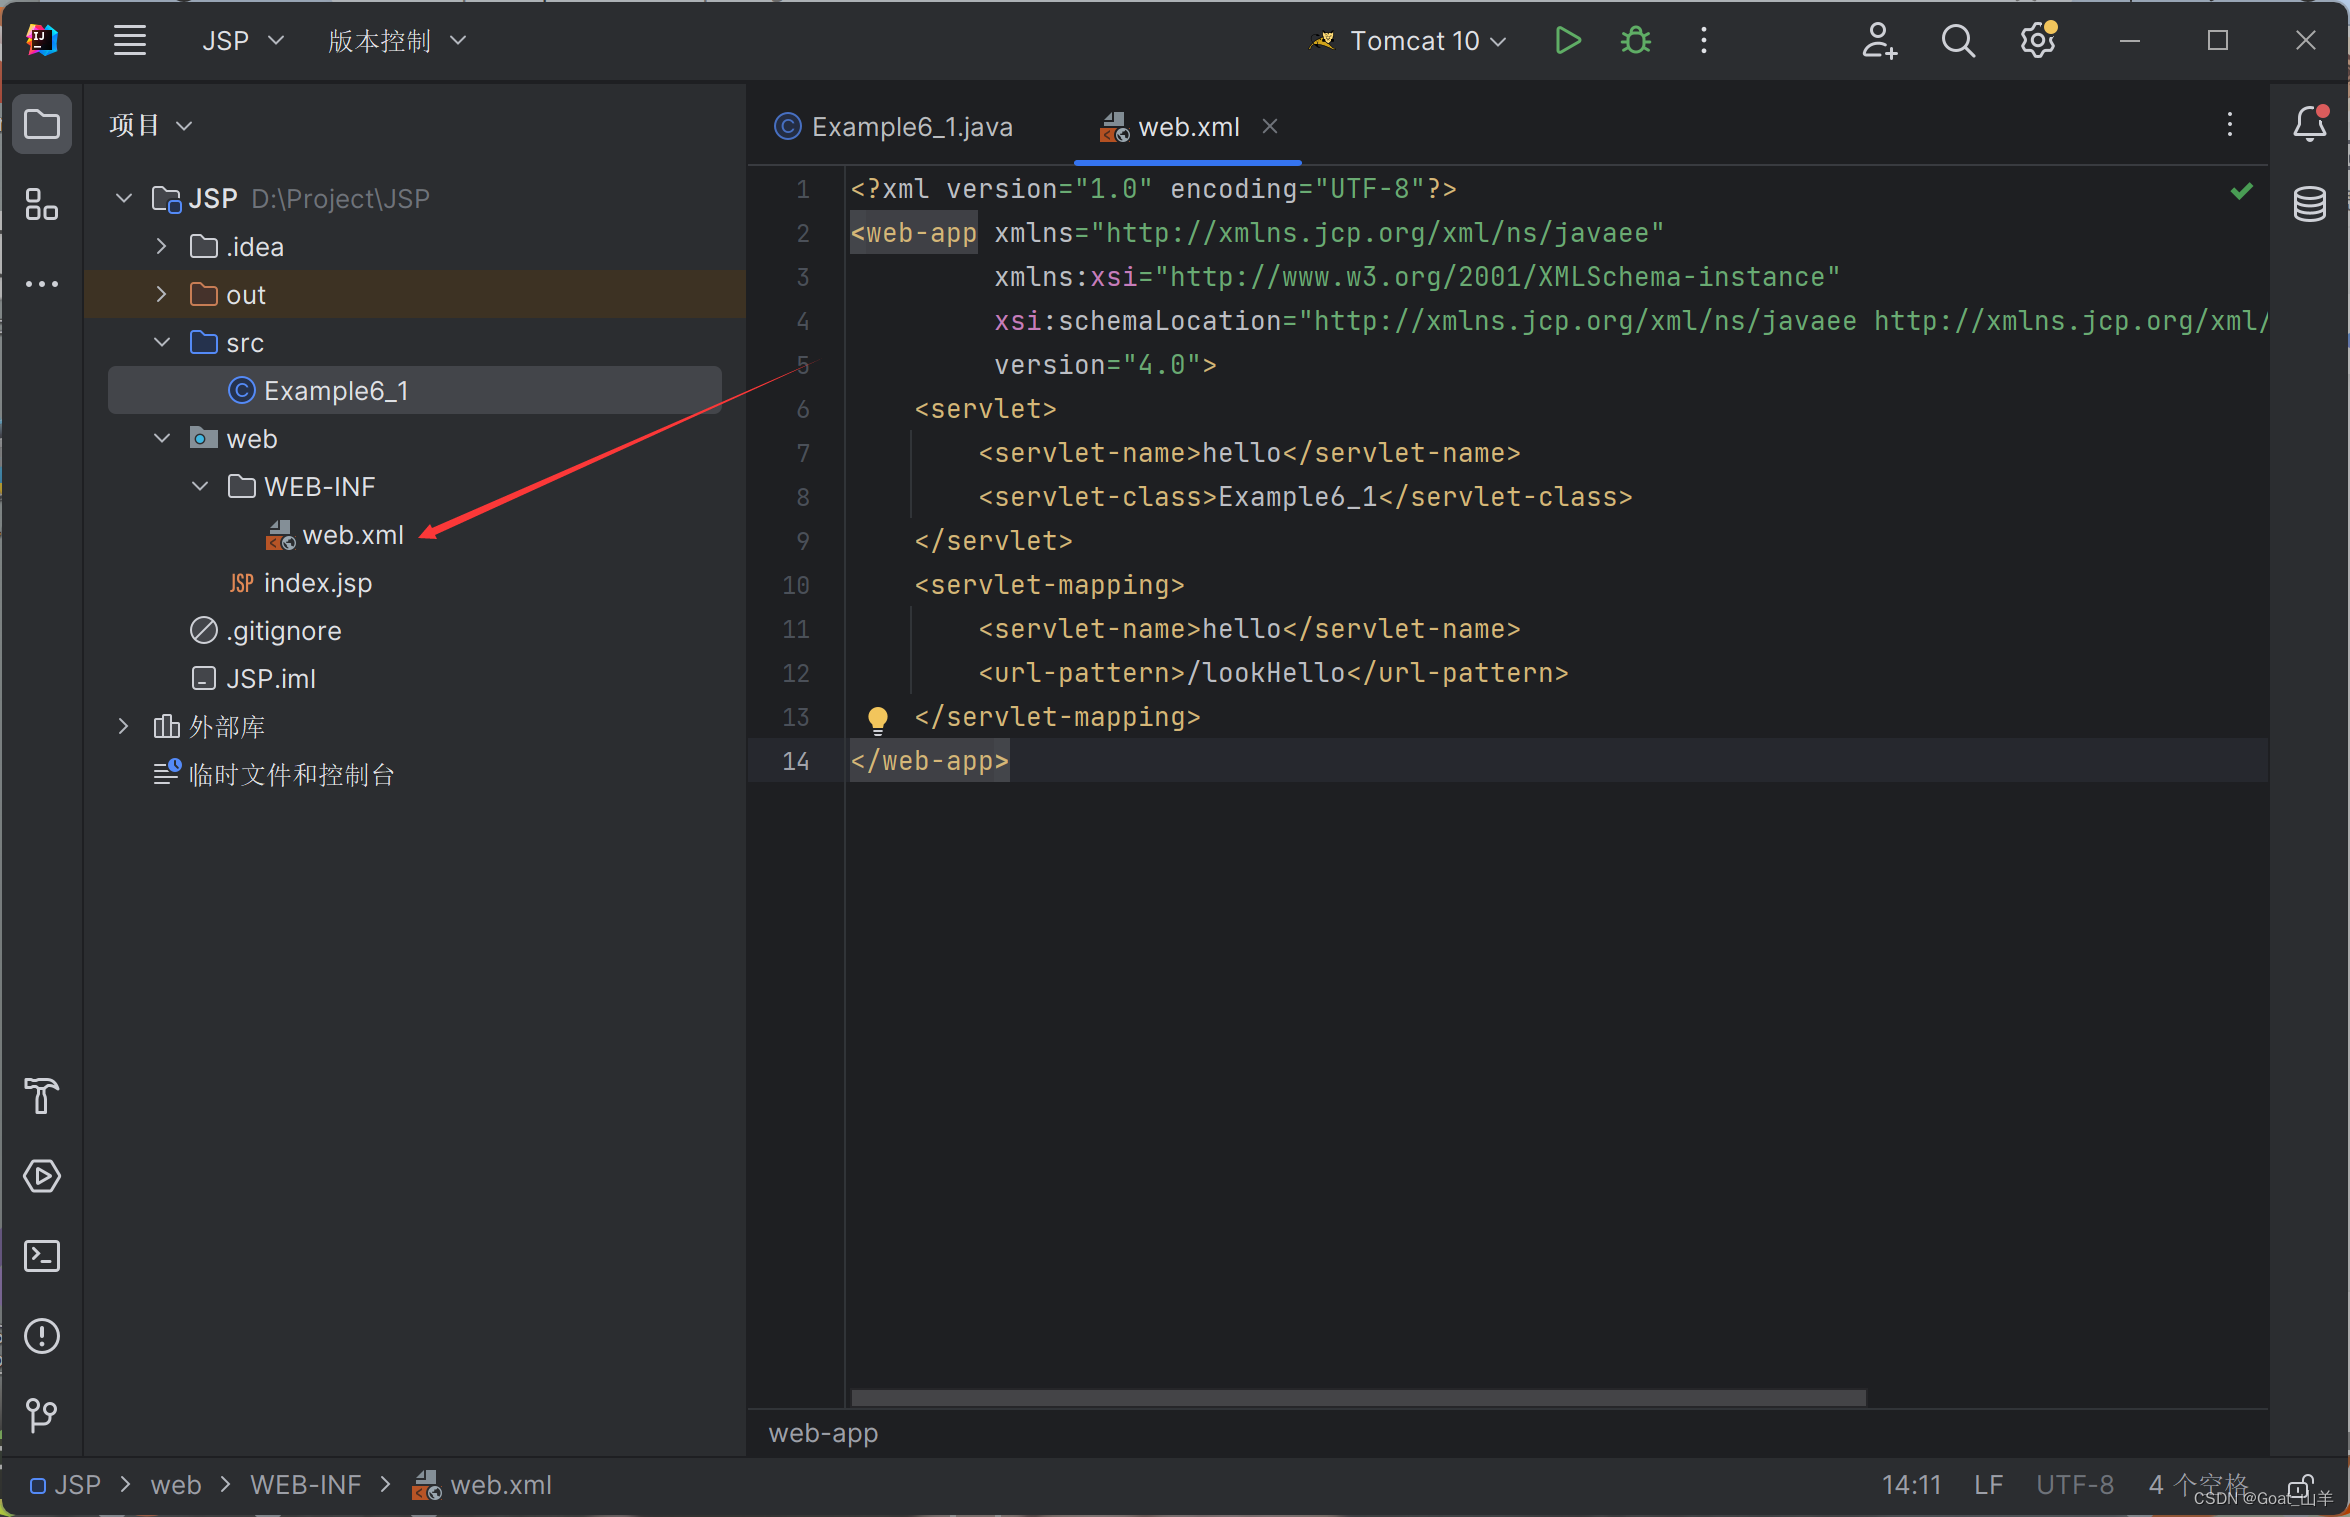Open the Git version control tool window
This screenshot has height=1517, width=2350.
[42, 1415]
